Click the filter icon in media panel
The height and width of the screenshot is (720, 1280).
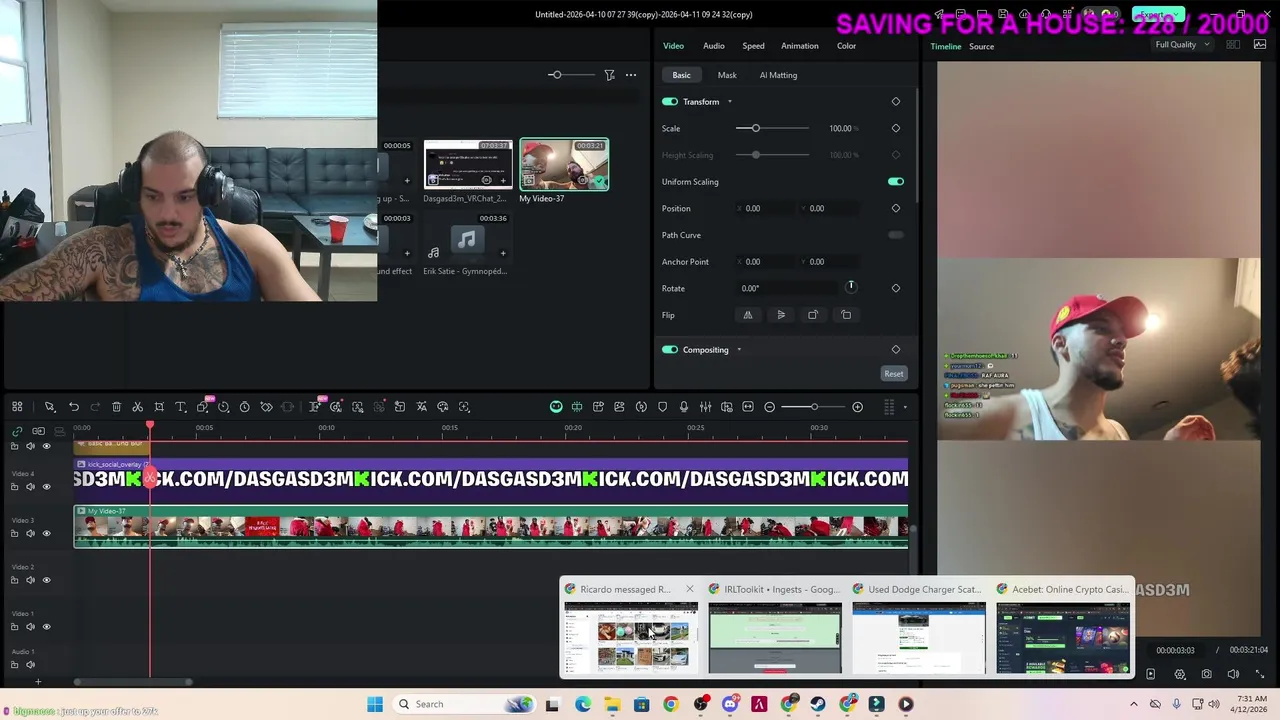609,75
